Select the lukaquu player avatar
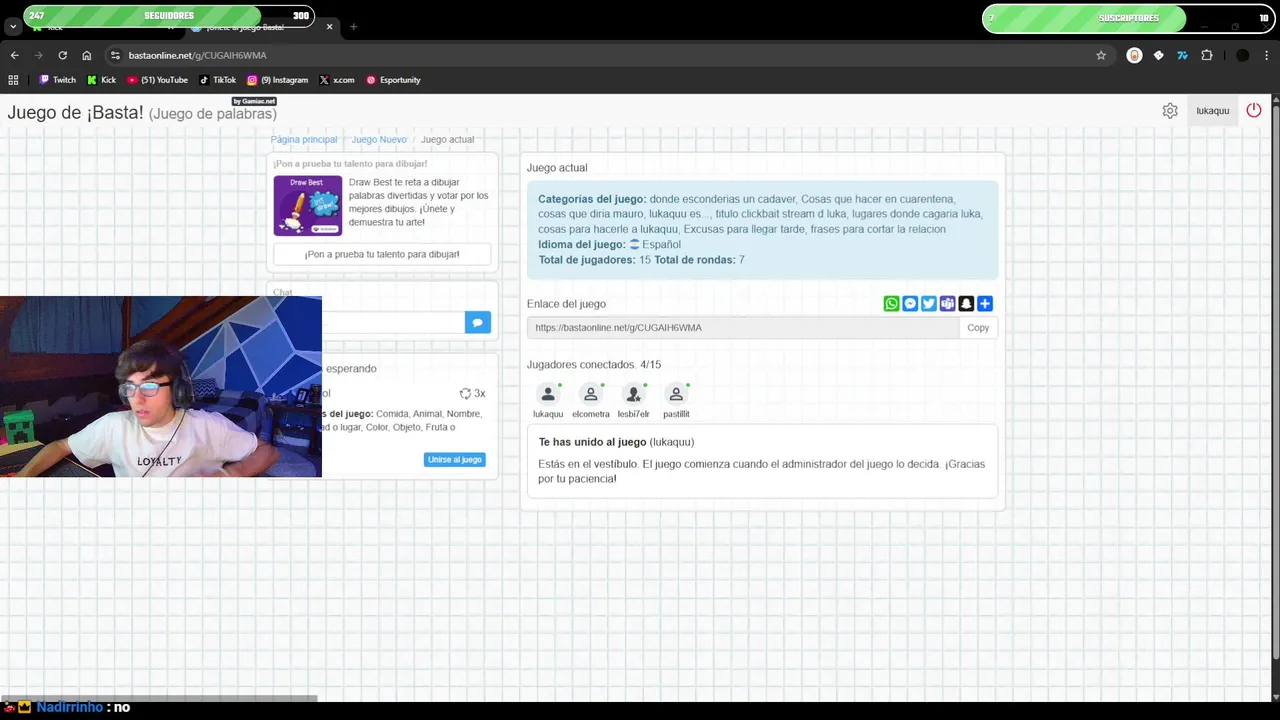 click(x=548, y=395)
